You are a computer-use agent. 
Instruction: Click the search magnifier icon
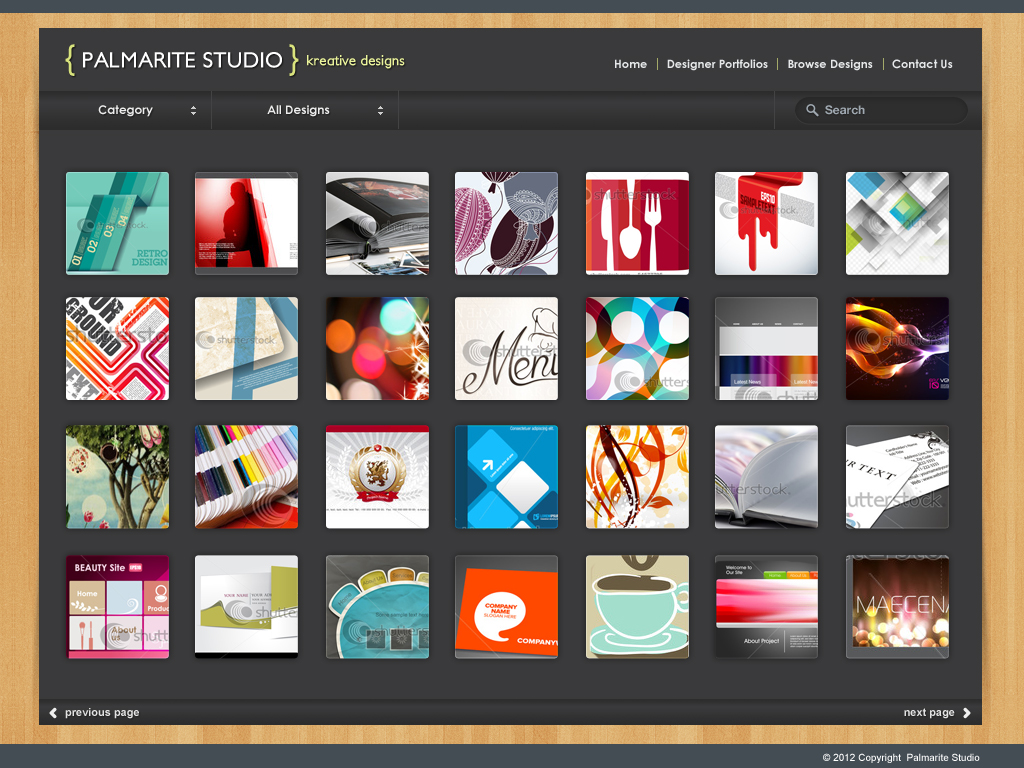coord(812,110)
